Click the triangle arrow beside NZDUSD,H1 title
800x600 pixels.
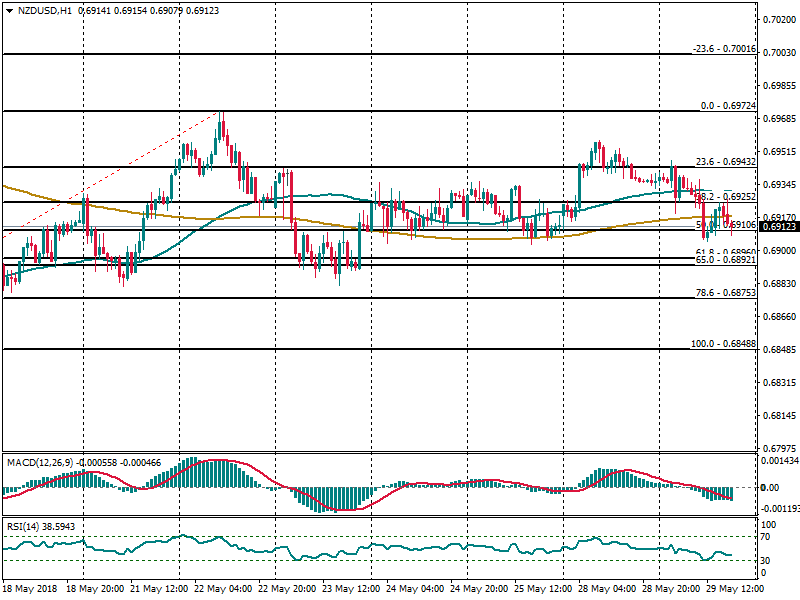tap(9, 9)
